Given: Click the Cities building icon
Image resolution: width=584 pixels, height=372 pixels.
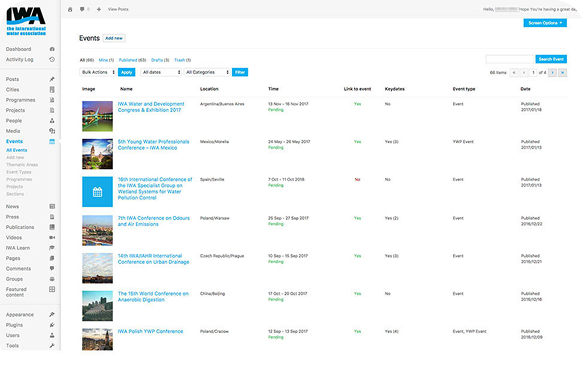Looking at the screenshot, I should [52, 90].
